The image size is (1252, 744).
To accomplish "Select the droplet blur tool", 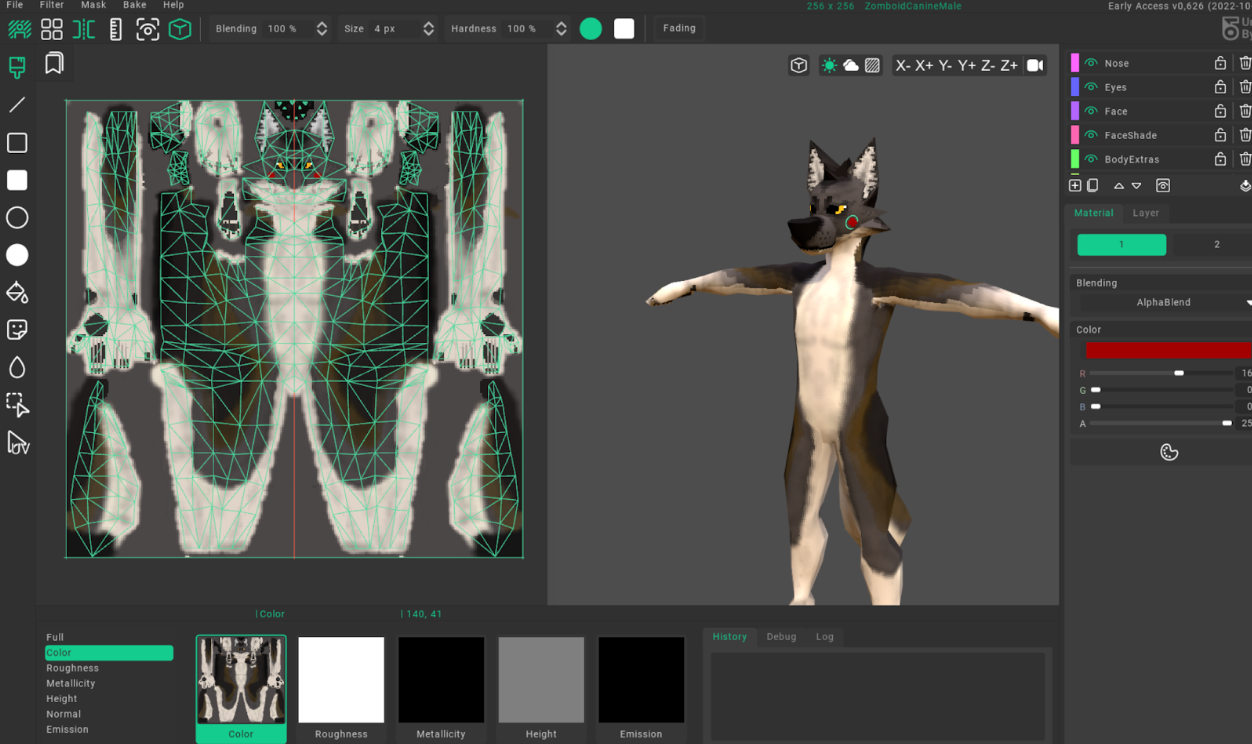I will pos(17,367).
